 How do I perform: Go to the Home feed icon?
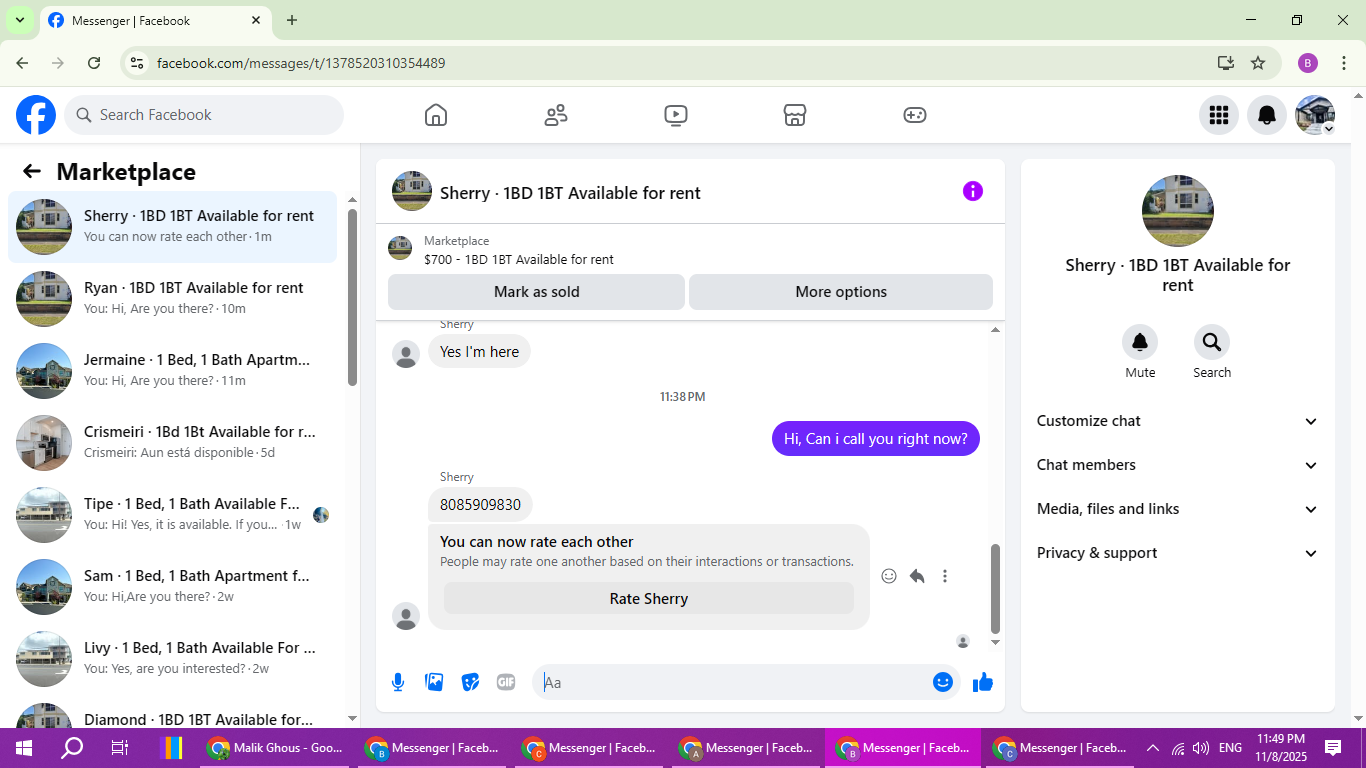436,115
